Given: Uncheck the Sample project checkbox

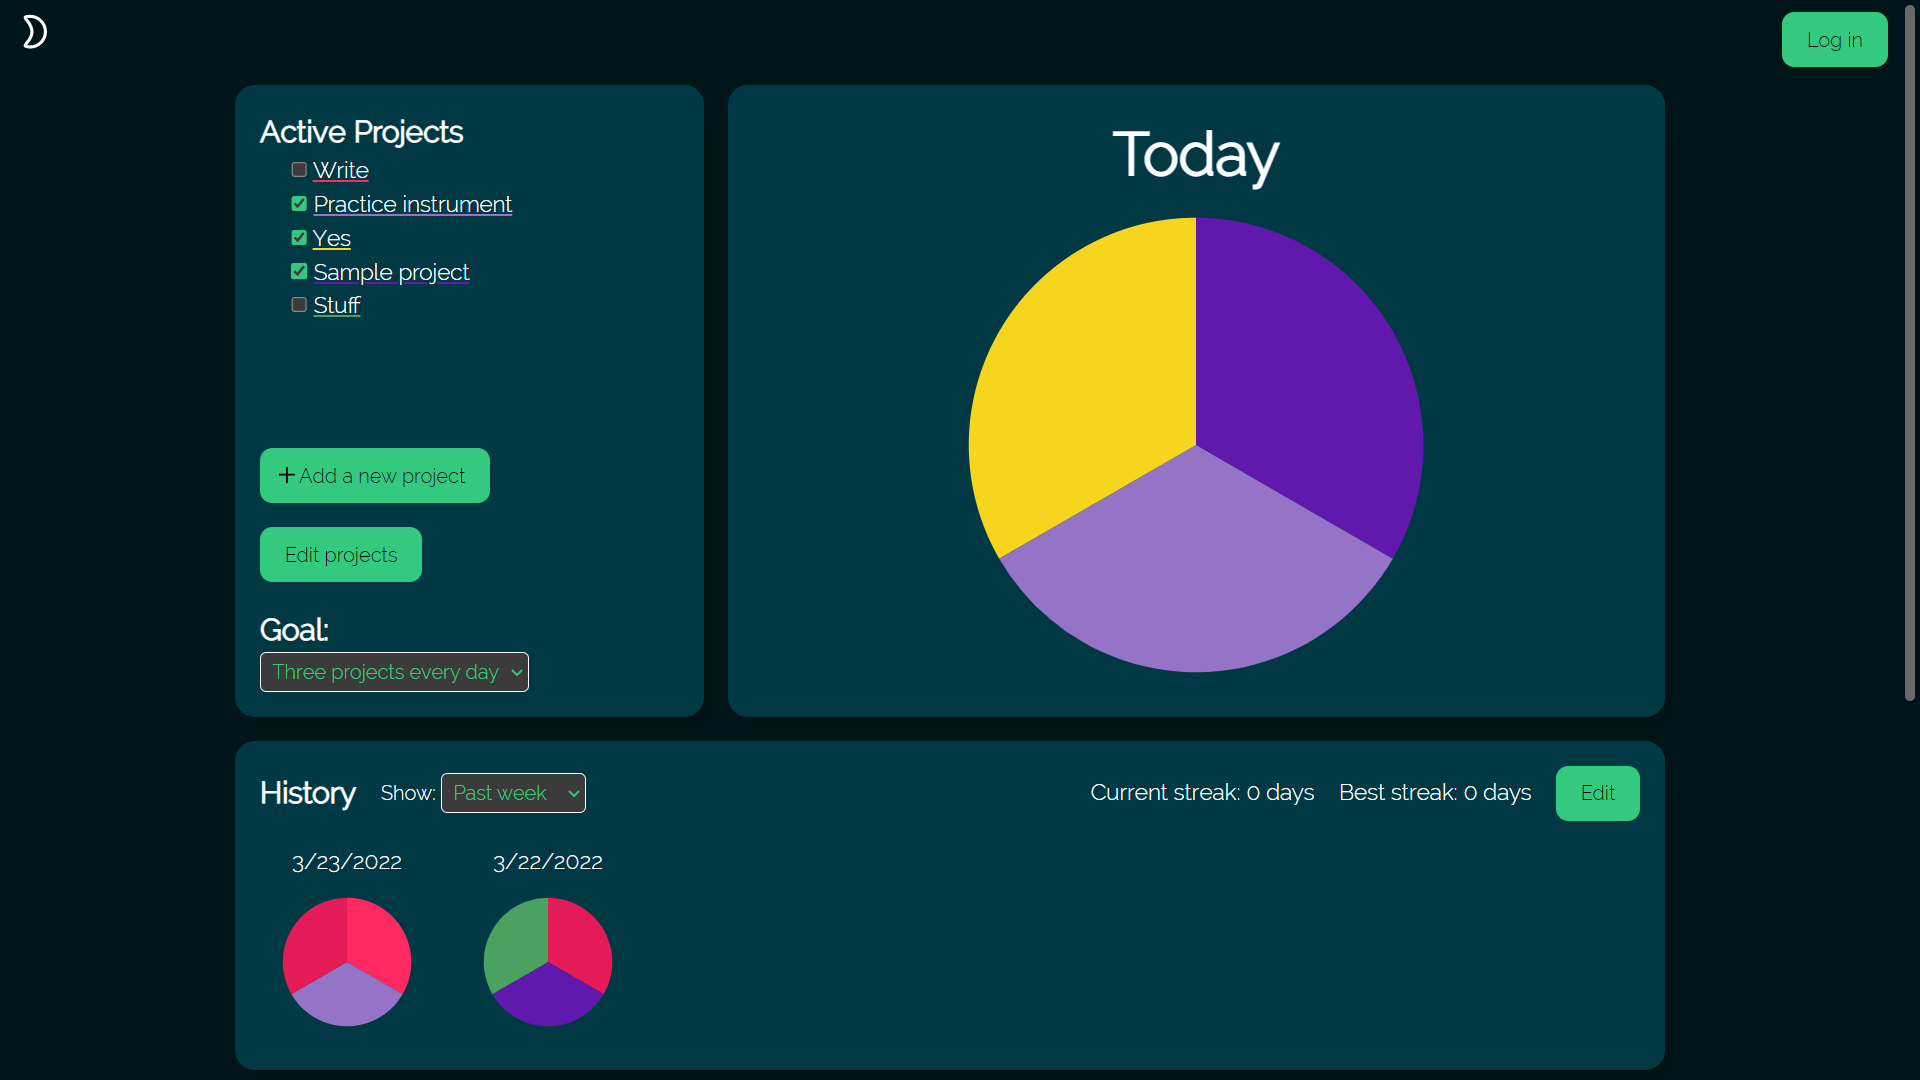Looking at the screenshot, I should [x=299, y=272].
